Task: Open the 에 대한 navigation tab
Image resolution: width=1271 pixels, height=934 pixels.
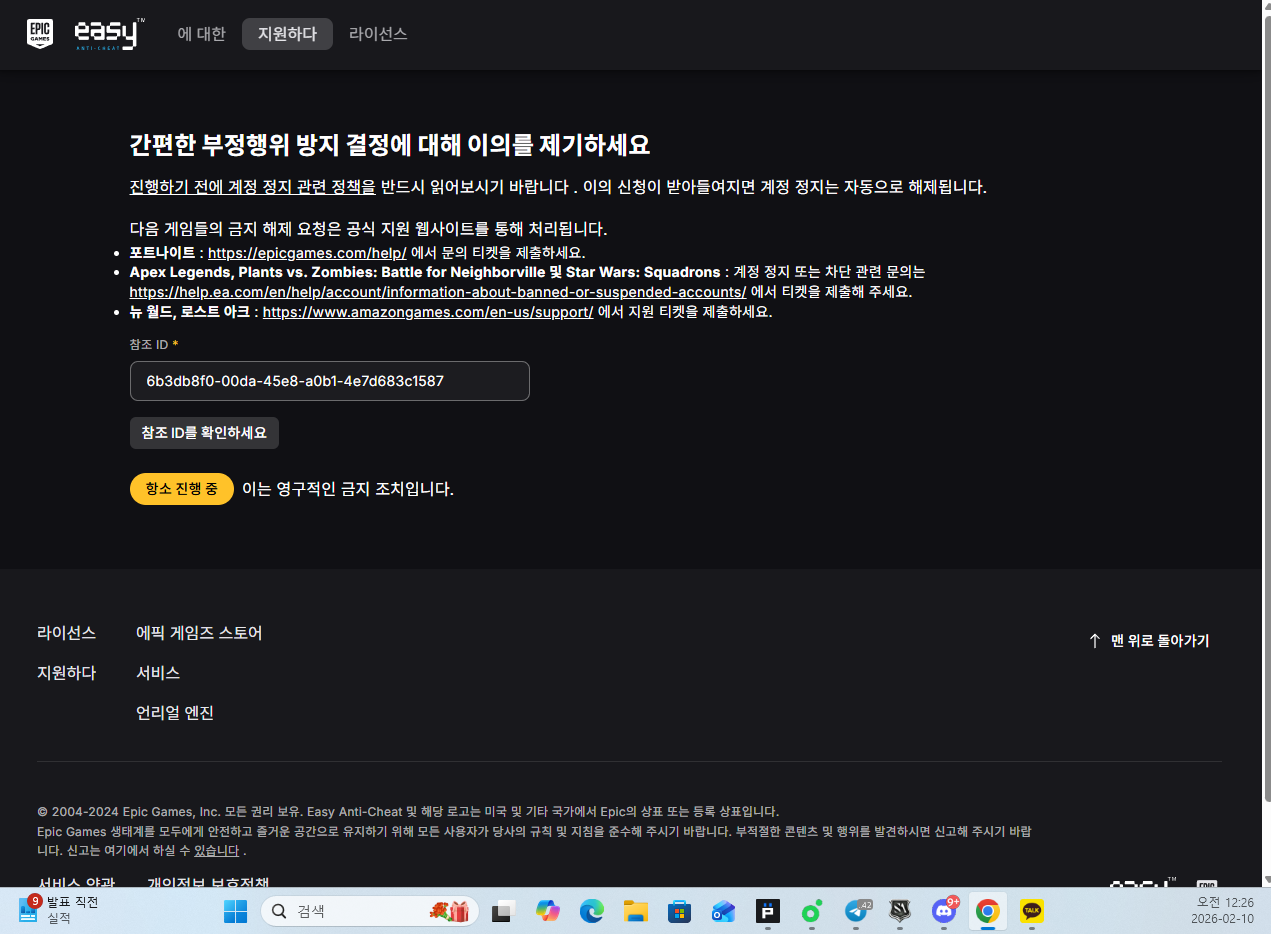Action: tap(202, 34)
